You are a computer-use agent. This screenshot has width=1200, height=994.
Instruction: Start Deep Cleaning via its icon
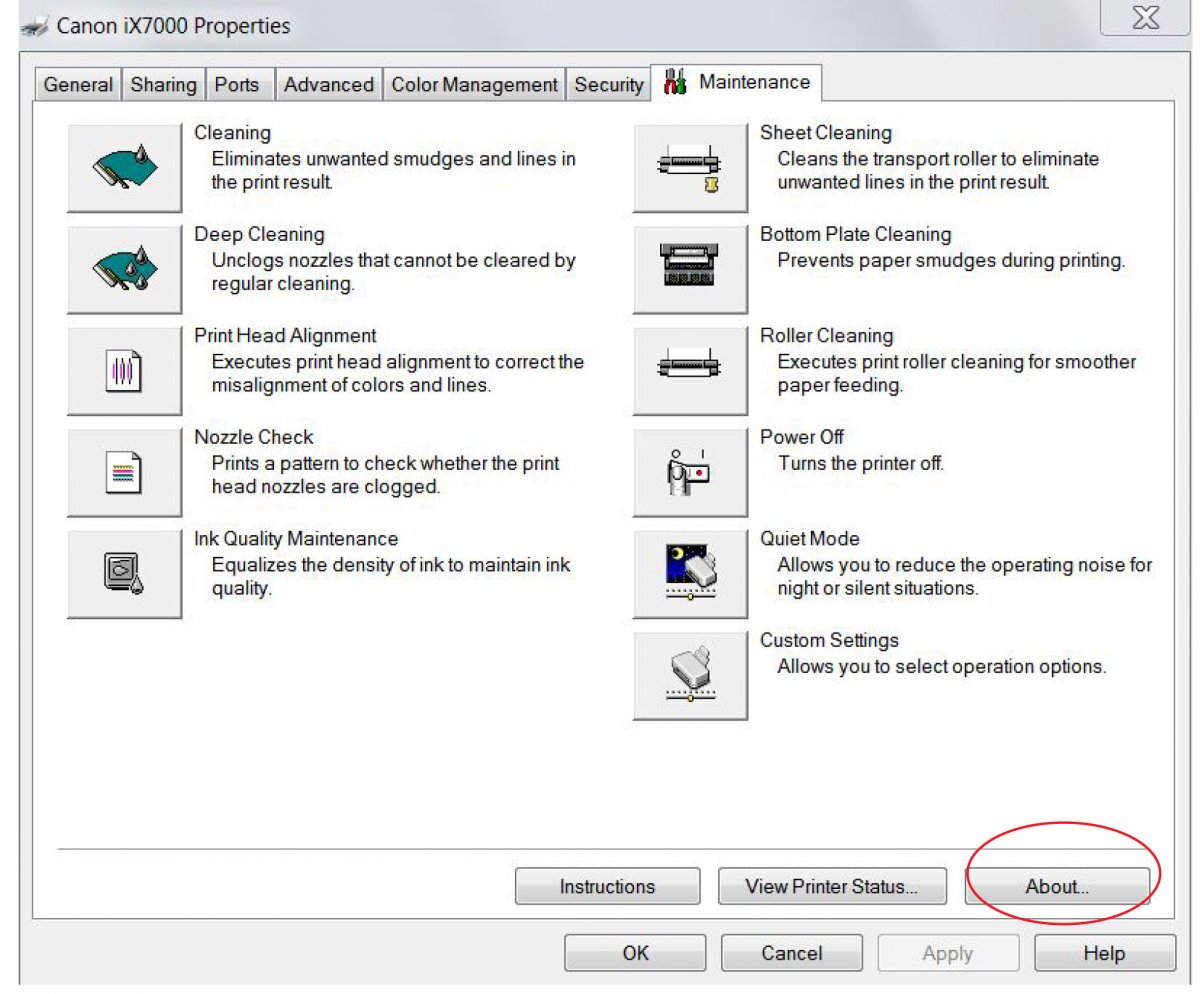click(124, 270)
